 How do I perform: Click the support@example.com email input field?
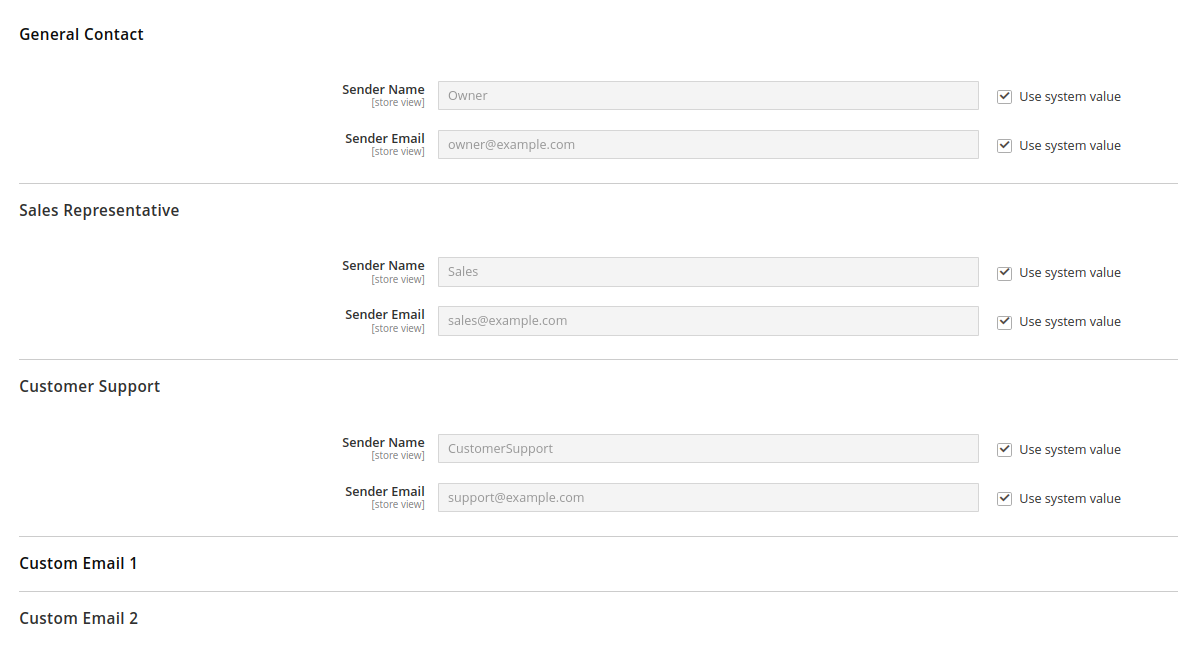[708, 497]
